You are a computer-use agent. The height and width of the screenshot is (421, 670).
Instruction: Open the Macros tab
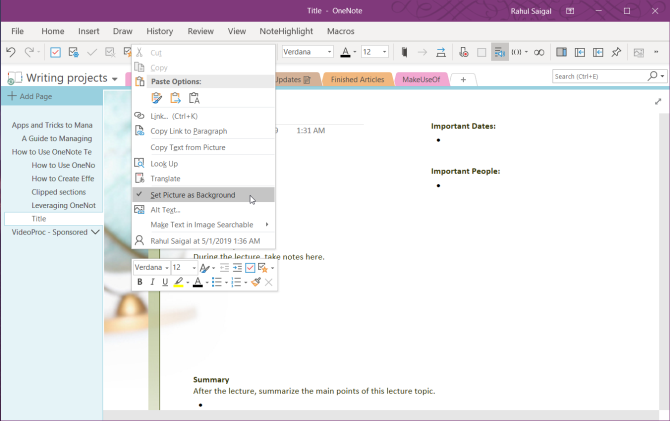(341, 31)
